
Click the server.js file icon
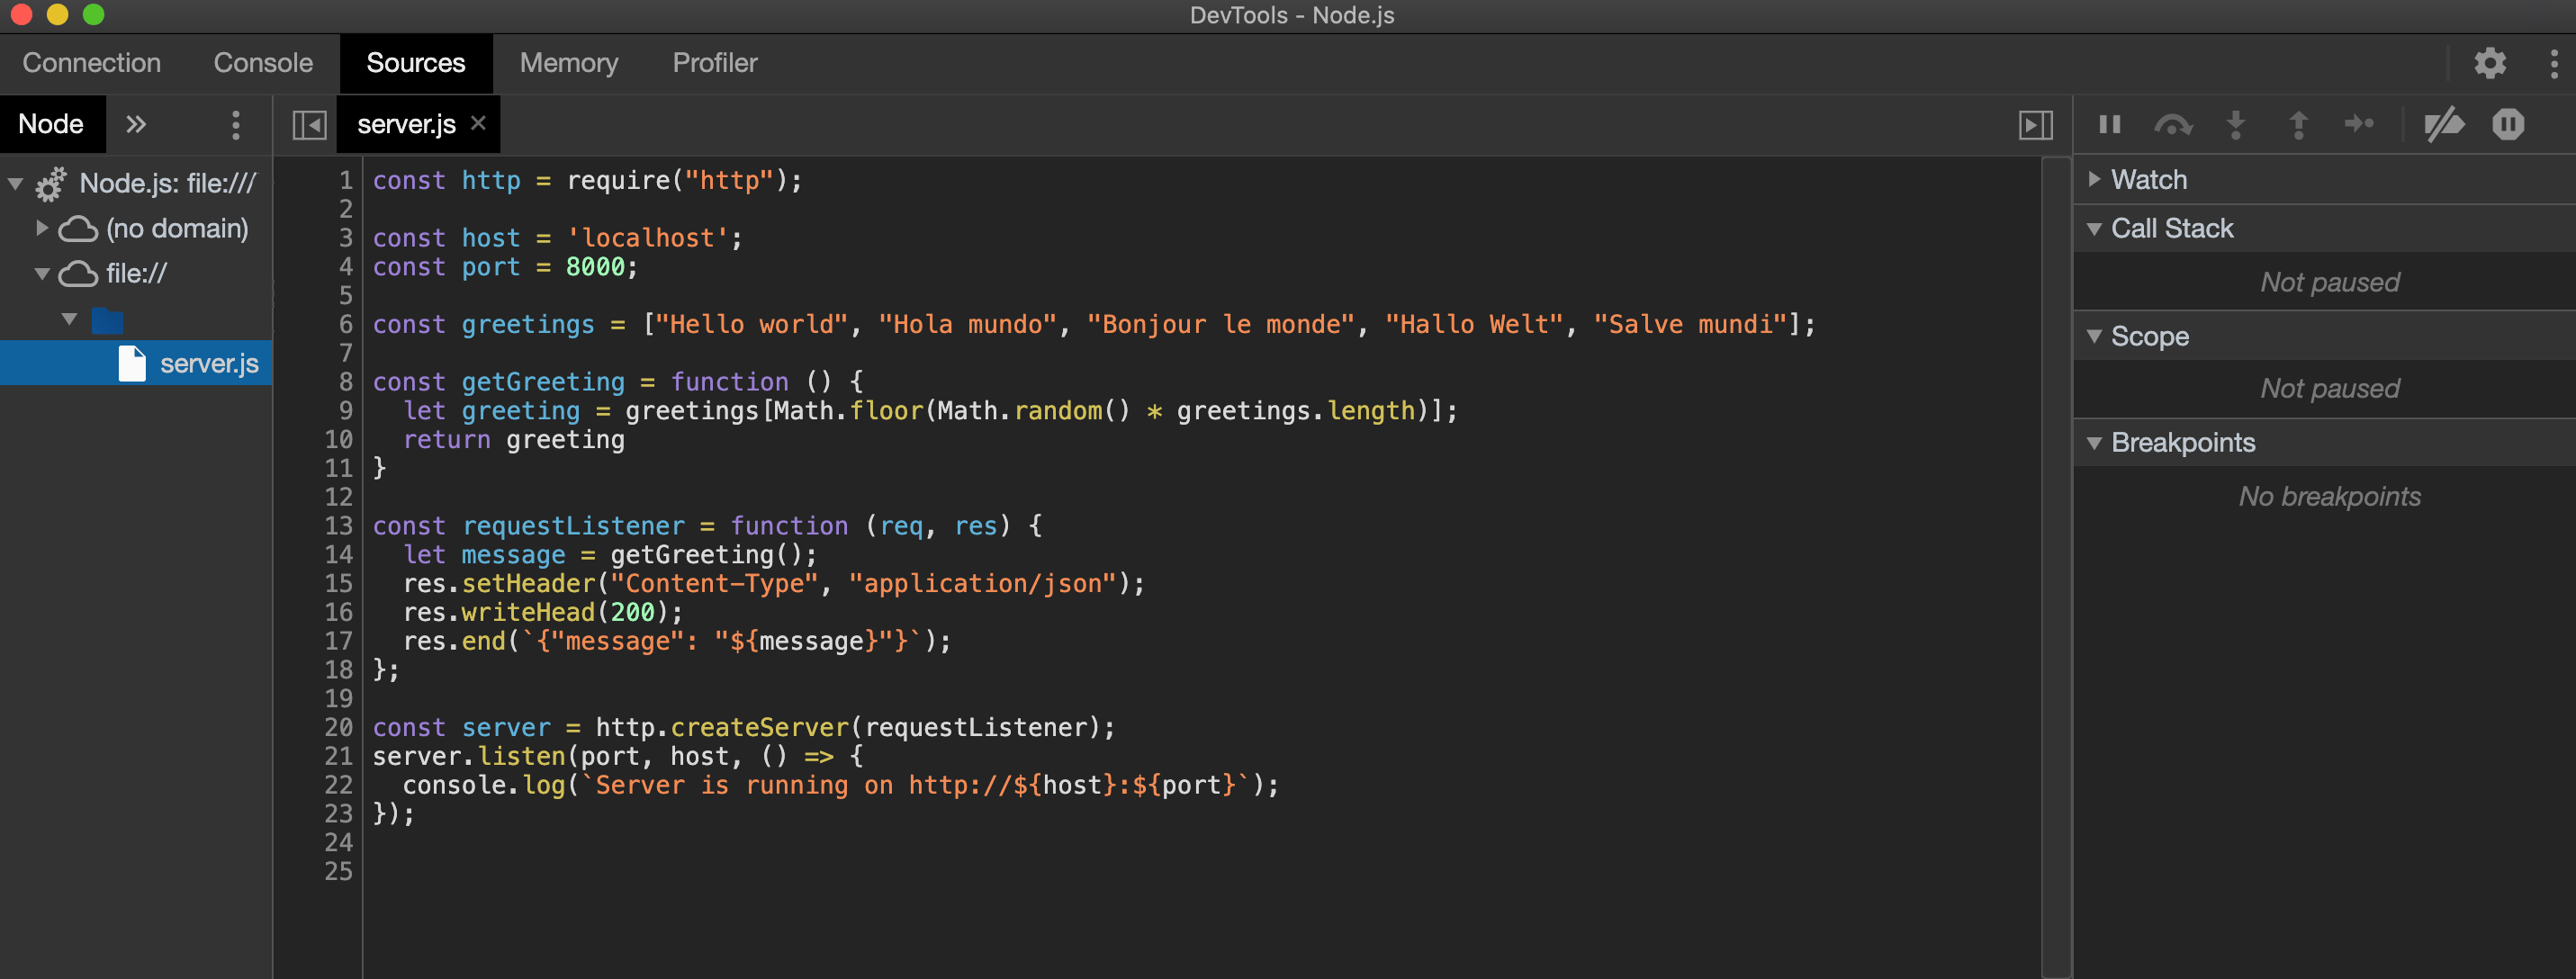click(132, 364)
